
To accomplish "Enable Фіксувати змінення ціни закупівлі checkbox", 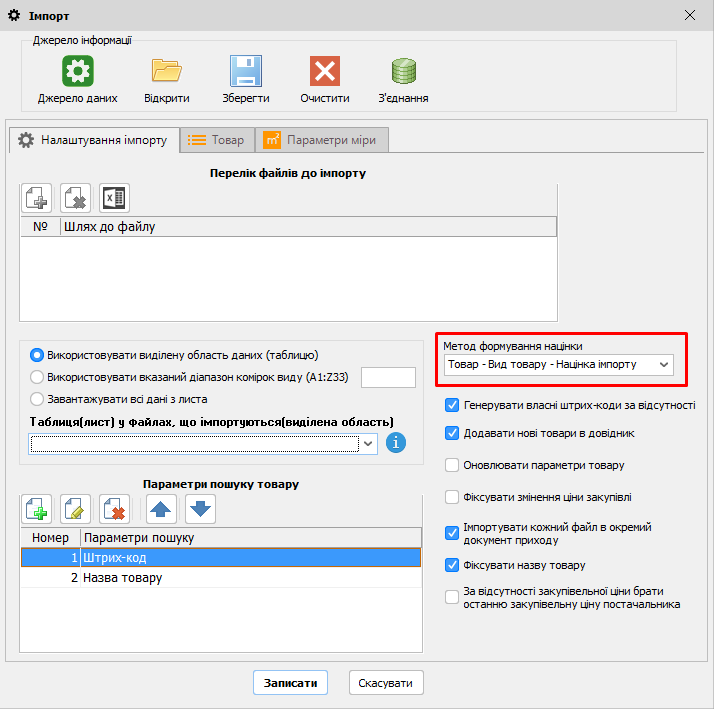I will coord(452,497).
